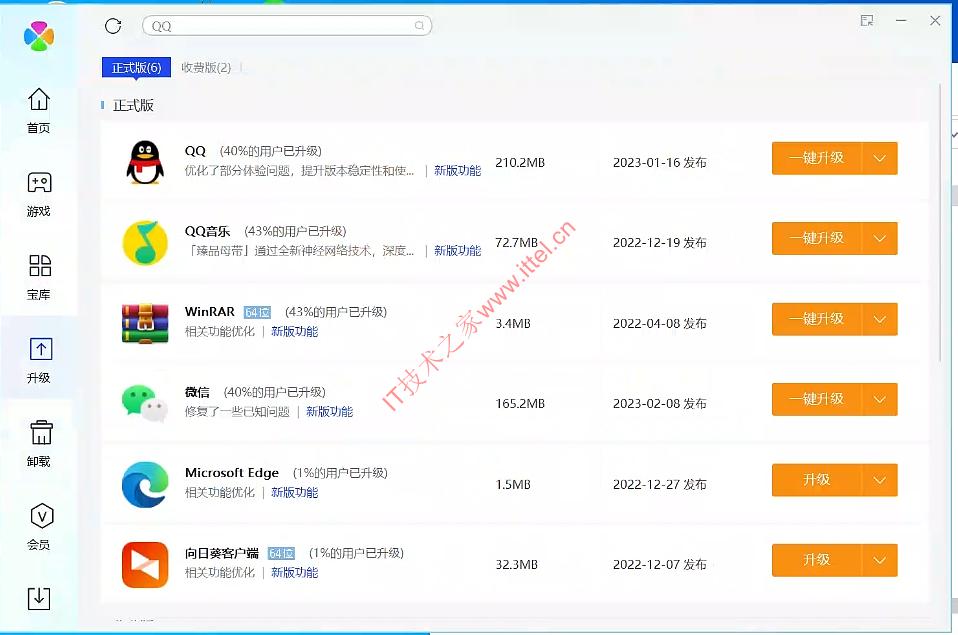Expand the dropdown arrow beside Microsoft Edge upgrade button
958x635 pixels.
coord(880,480)
